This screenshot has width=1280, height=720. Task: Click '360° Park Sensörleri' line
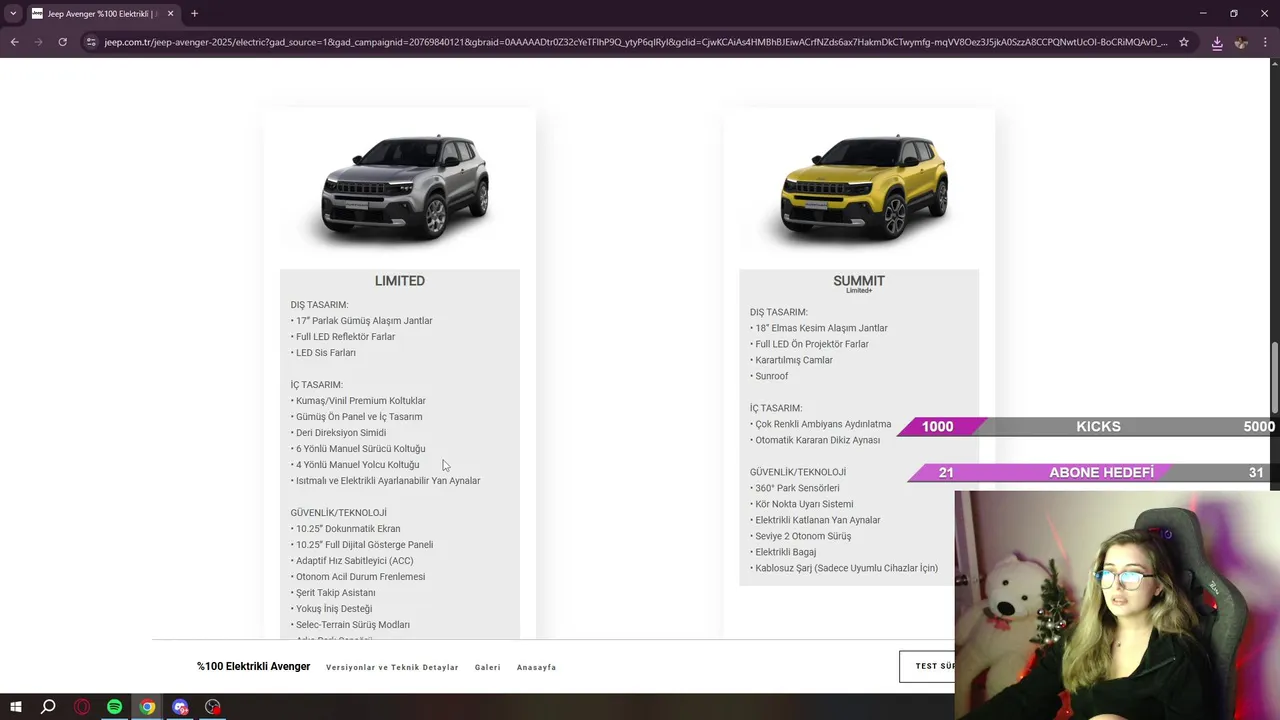[x=795, y=488]
